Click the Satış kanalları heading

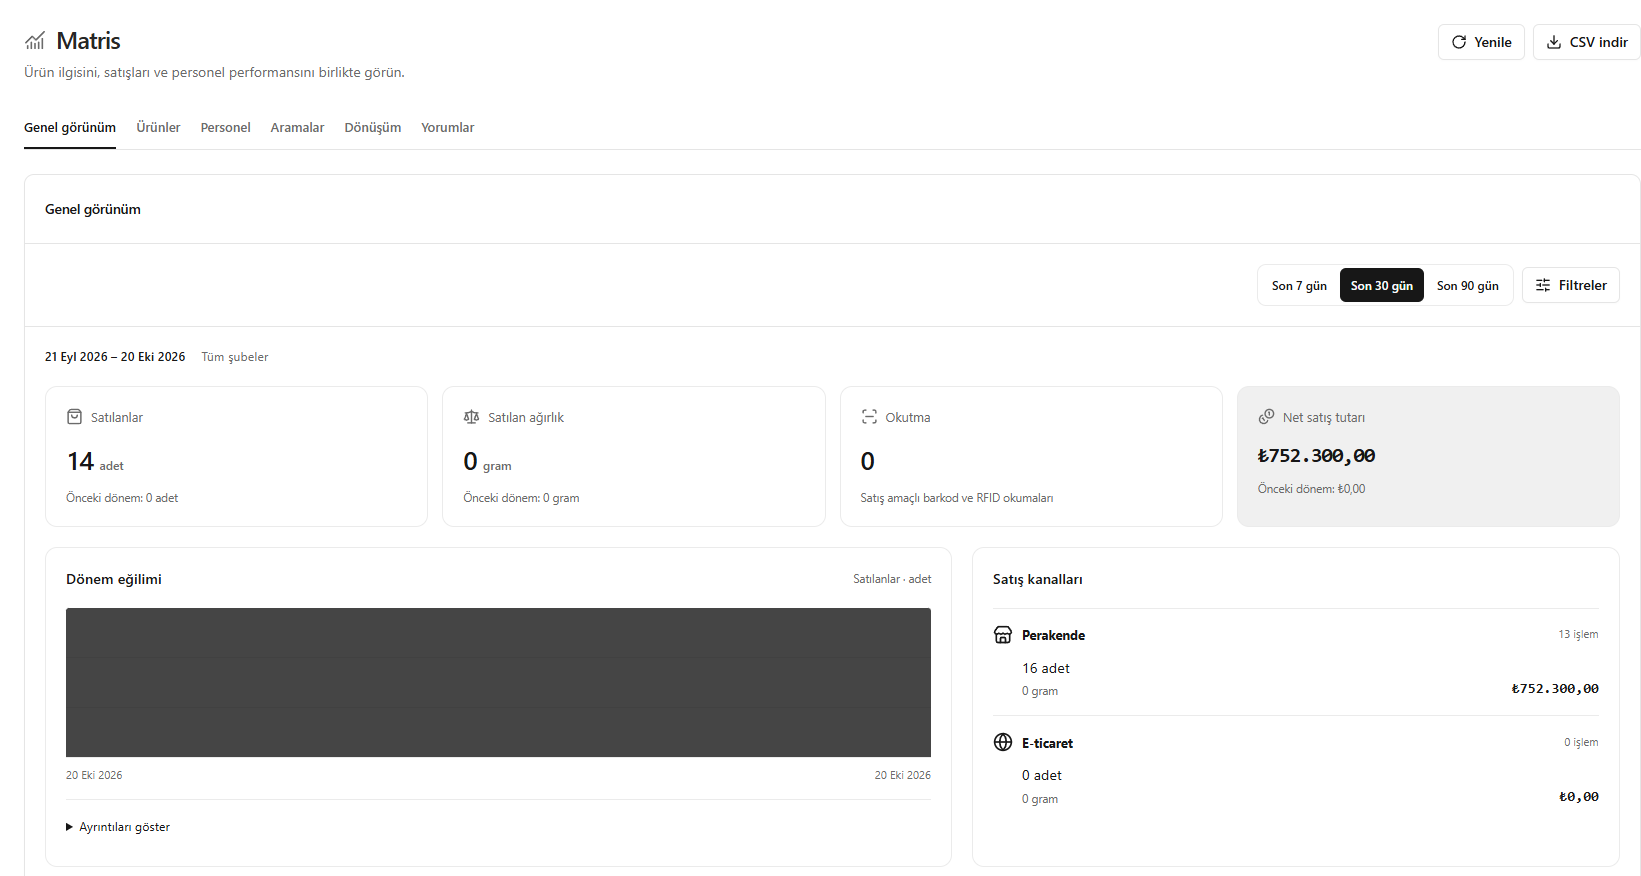click(x=1037, y=580)
